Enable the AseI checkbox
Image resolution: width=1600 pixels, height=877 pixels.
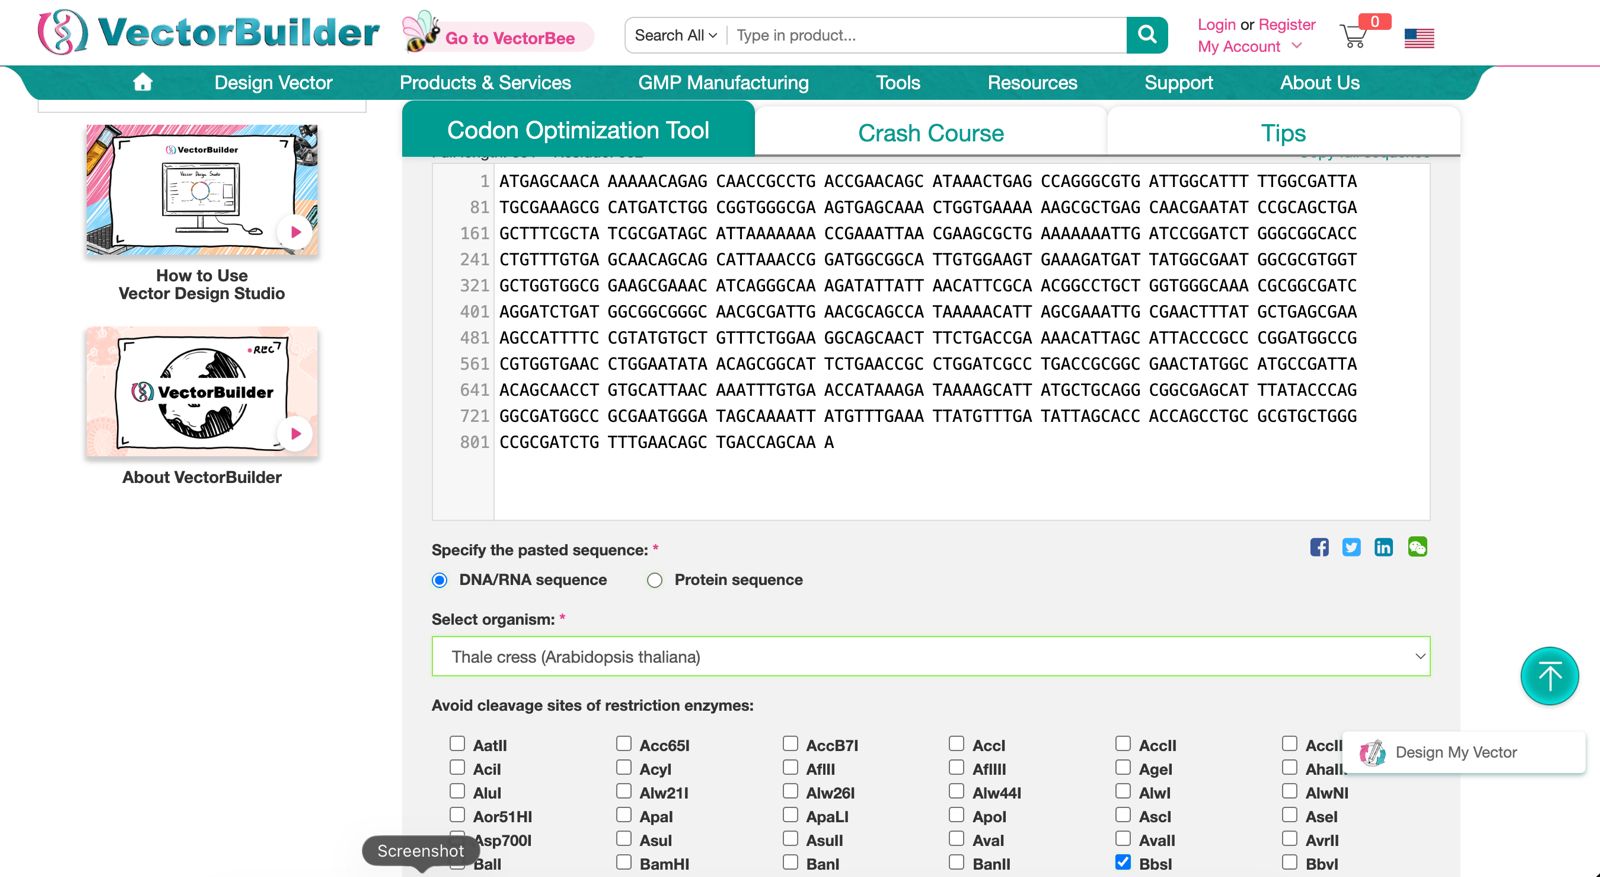[x=1290, y=815]
